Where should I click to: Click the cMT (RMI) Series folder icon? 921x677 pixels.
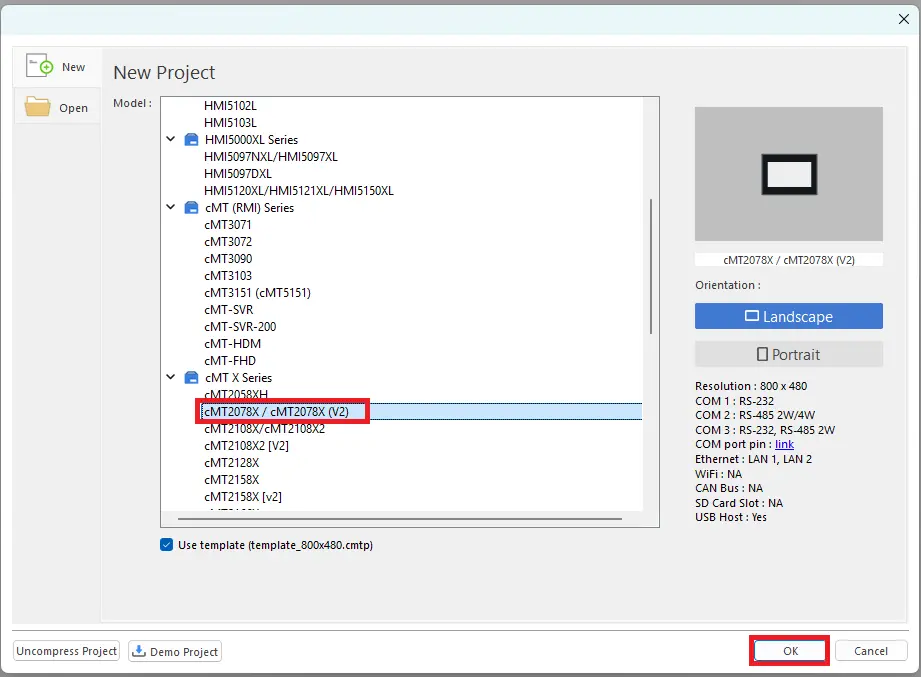191,208
